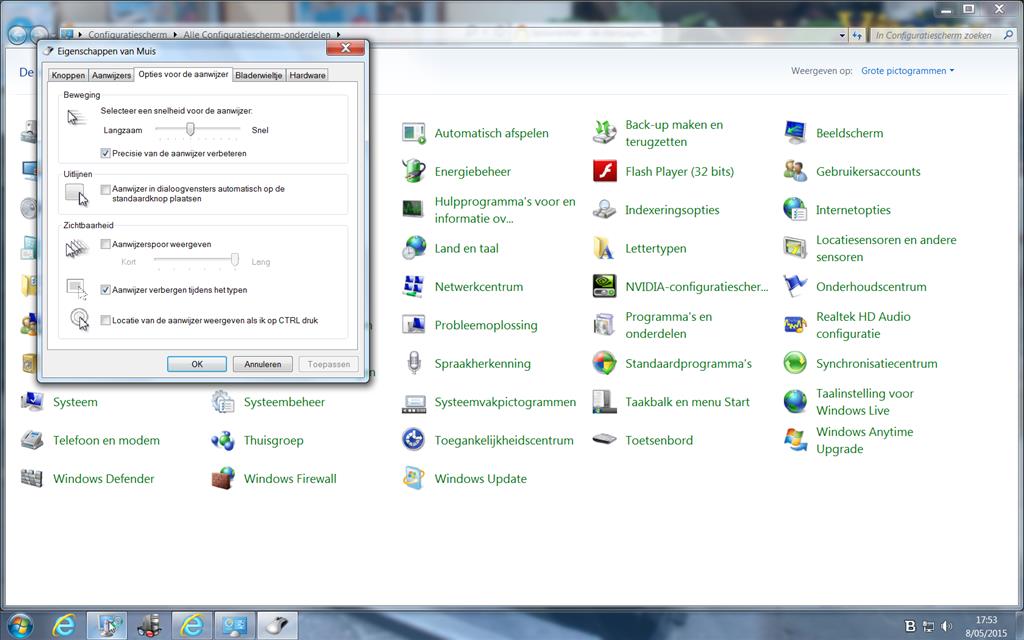Click the Realtek HD Audio configuratie icon
The width and height of the screenshot is (1024, 640).
(795, 325)
